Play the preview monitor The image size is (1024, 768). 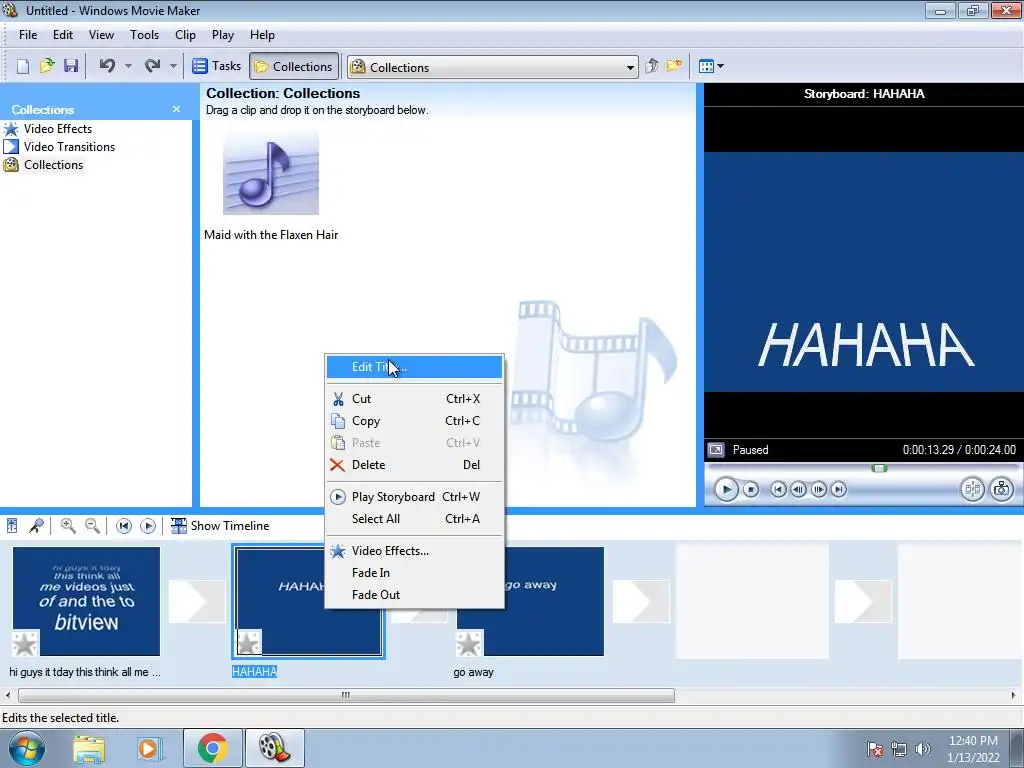[726, 489]
